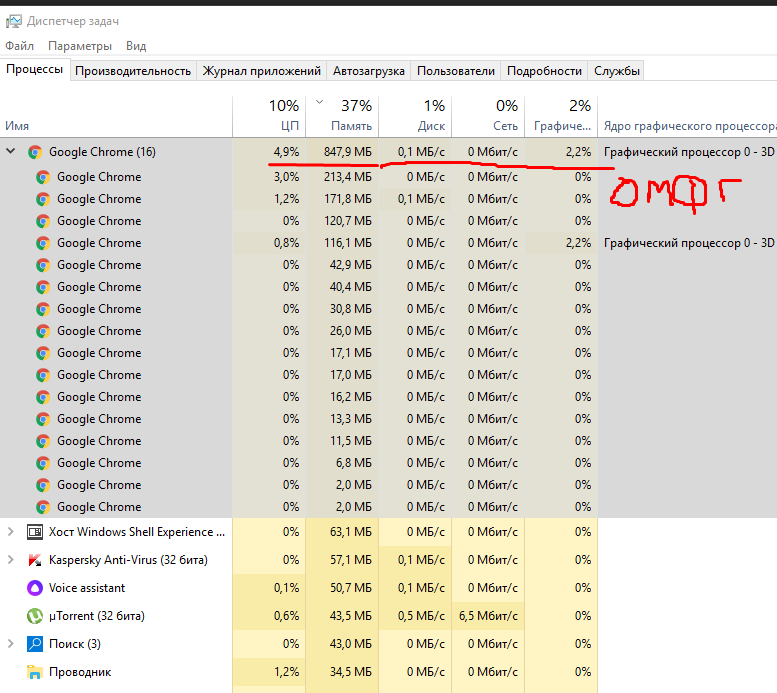Viewport: 777px width, 693px height.
Task: Expand the Kaspersky Anti-Virus process group
Action: [x=11, y=560]
